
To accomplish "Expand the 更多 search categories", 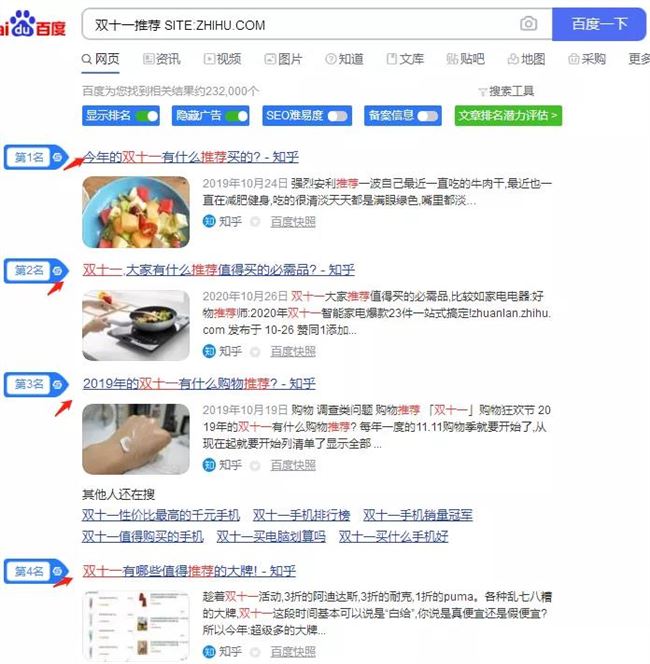I will click(x=639, y=59).
